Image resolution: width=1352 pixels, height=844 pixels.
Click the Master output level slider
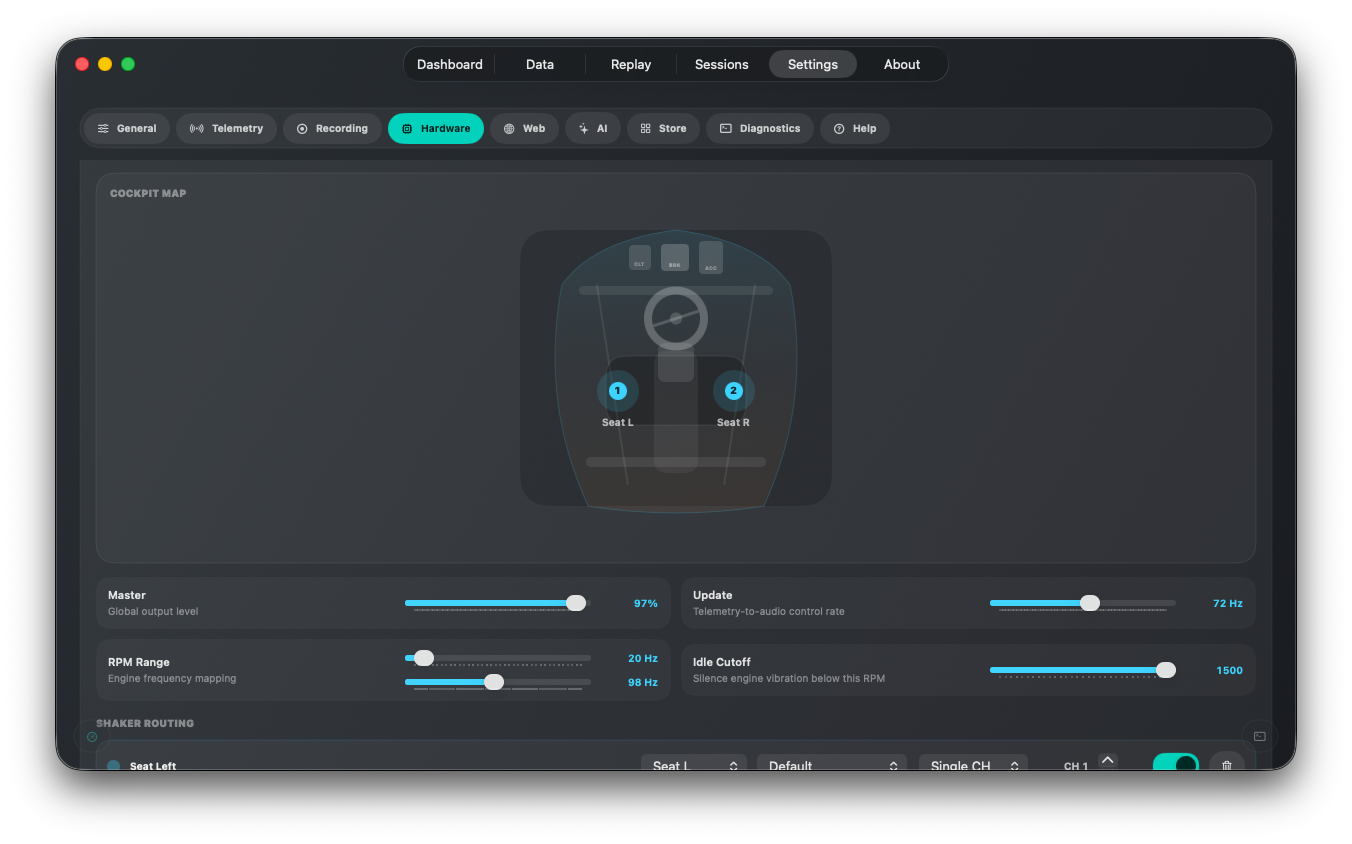(x=497, y=603)
